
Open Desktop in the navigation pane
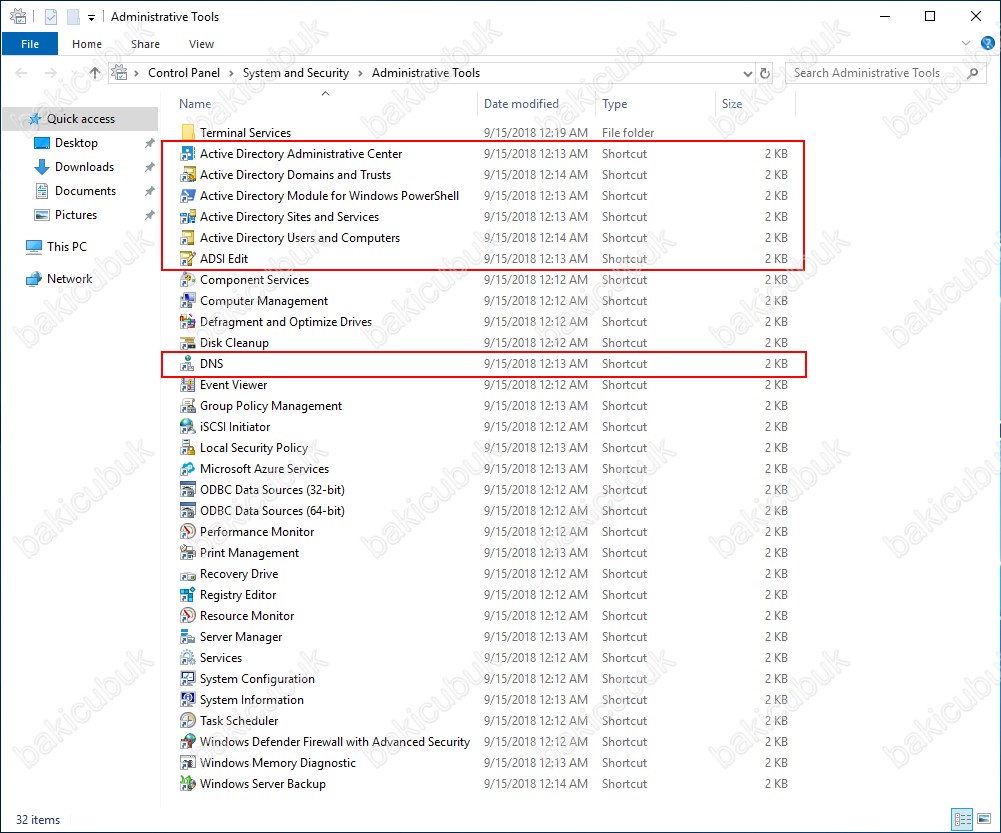point(76,143)
